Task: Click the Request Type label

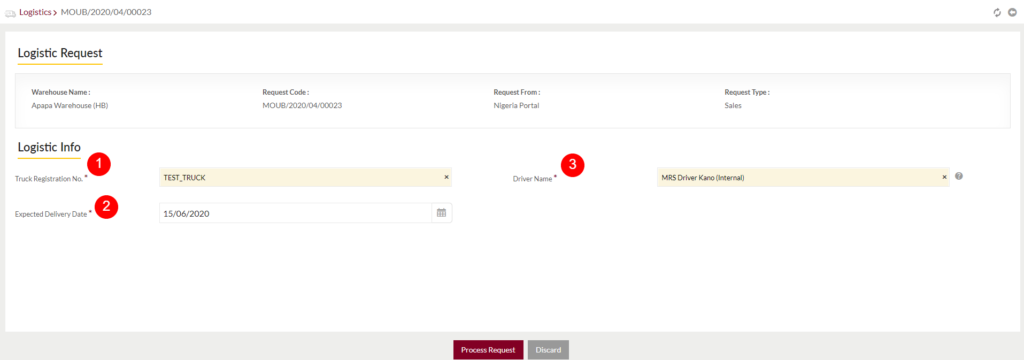Action: tap(747, 93)
